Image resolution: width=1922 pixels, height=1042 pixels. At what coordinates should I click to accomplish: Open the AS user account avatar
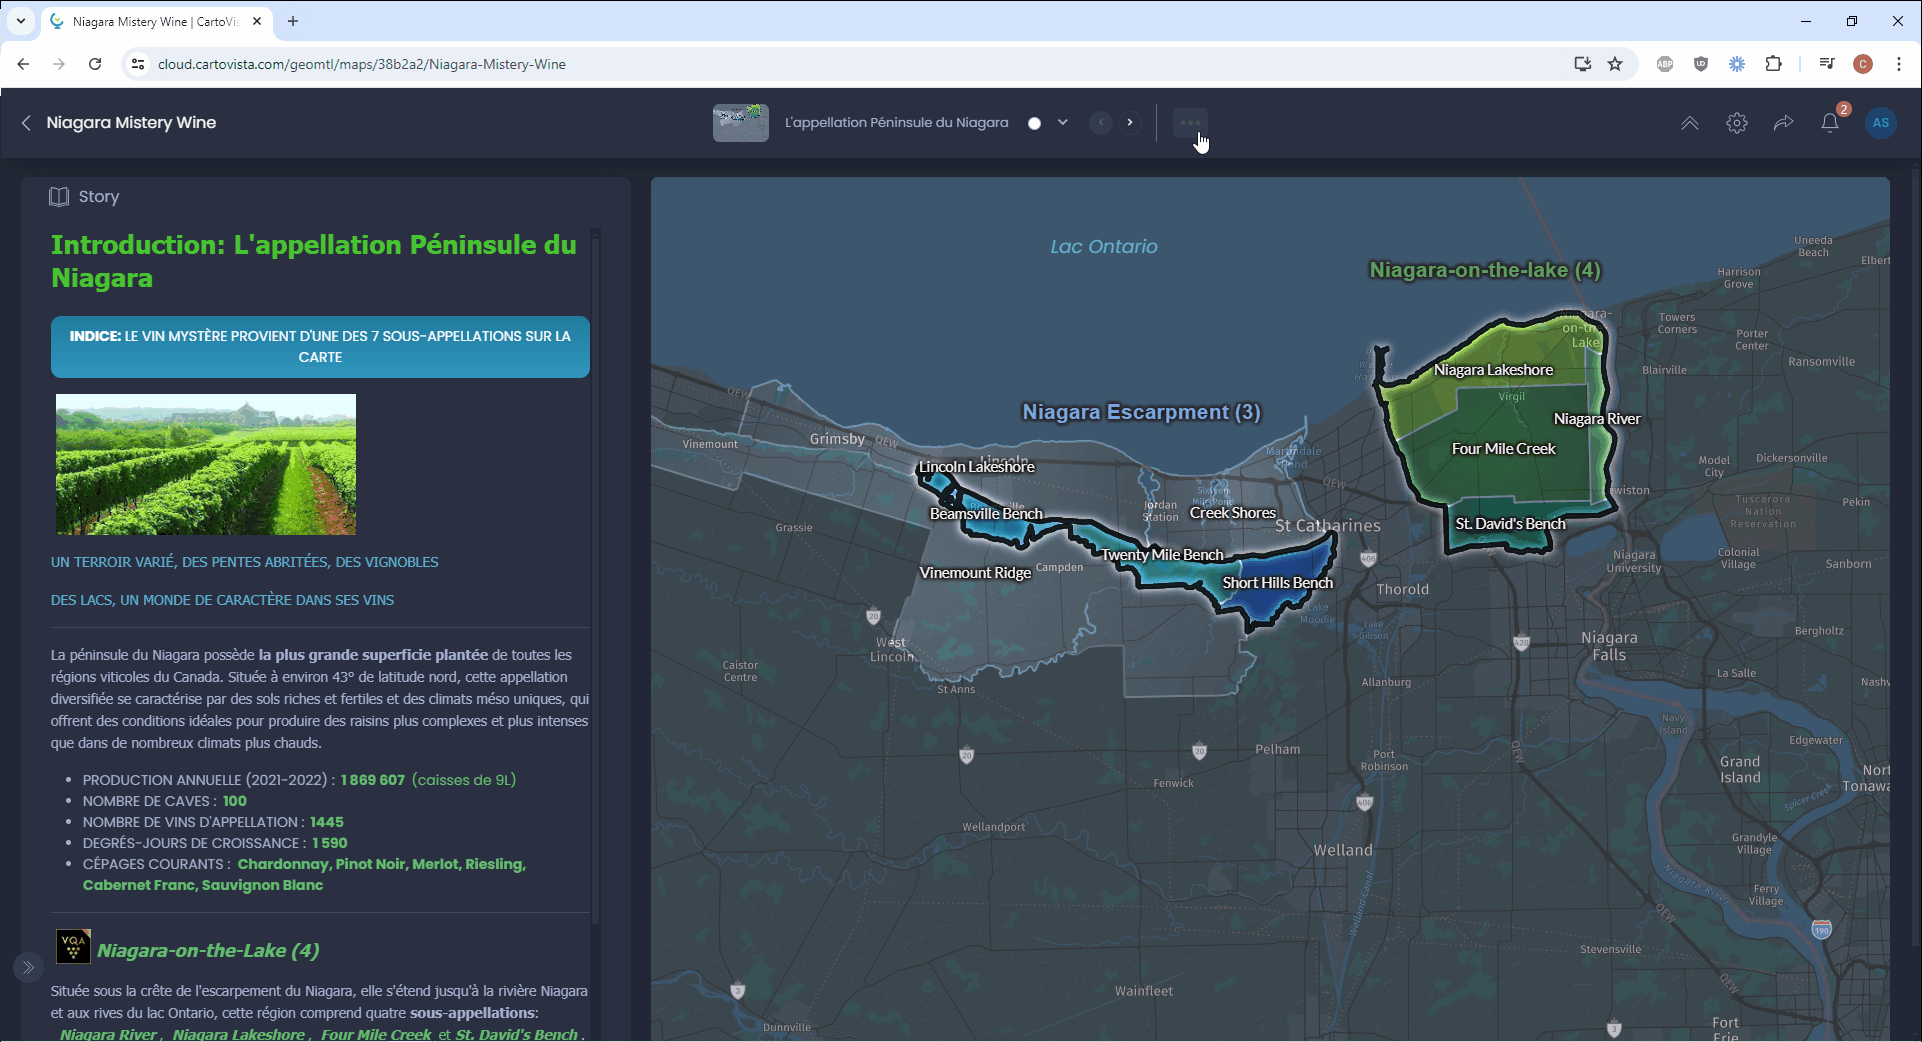tap(1880, 123)
